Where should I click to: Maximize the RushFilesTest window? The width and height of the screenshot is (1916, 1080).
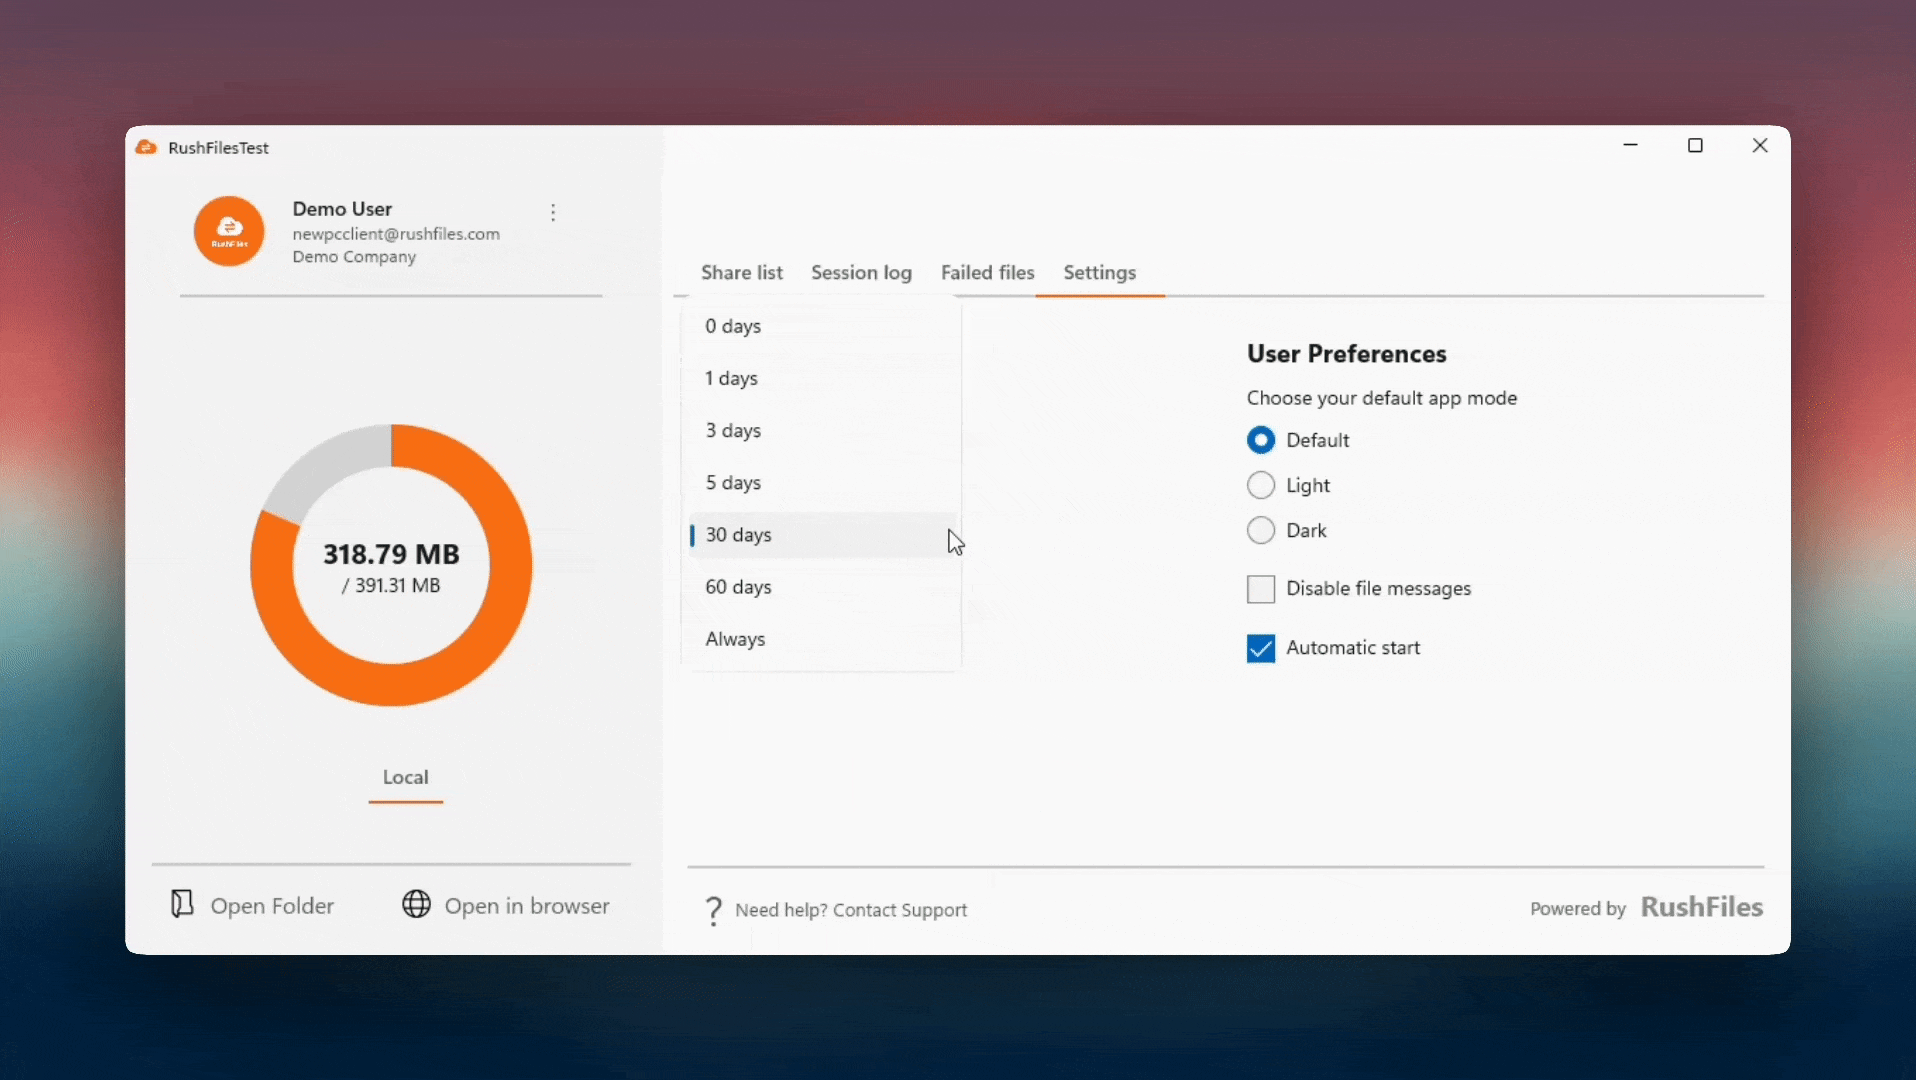click(x=1695, y=146)
